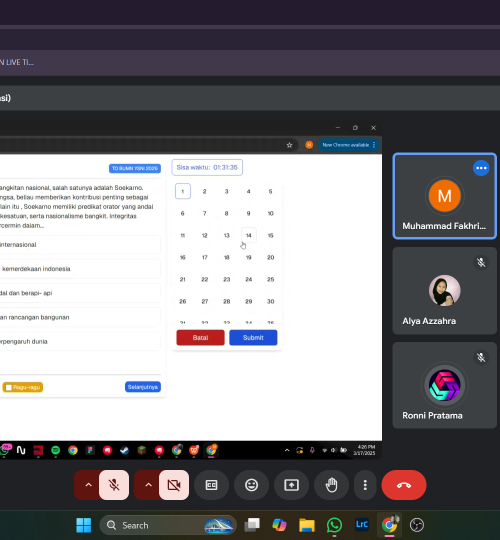The width and height of the screenshot is (500, 540).
Task: Open Minecraft block icon in shared taskbar
Action: click(x=142, y=450)
